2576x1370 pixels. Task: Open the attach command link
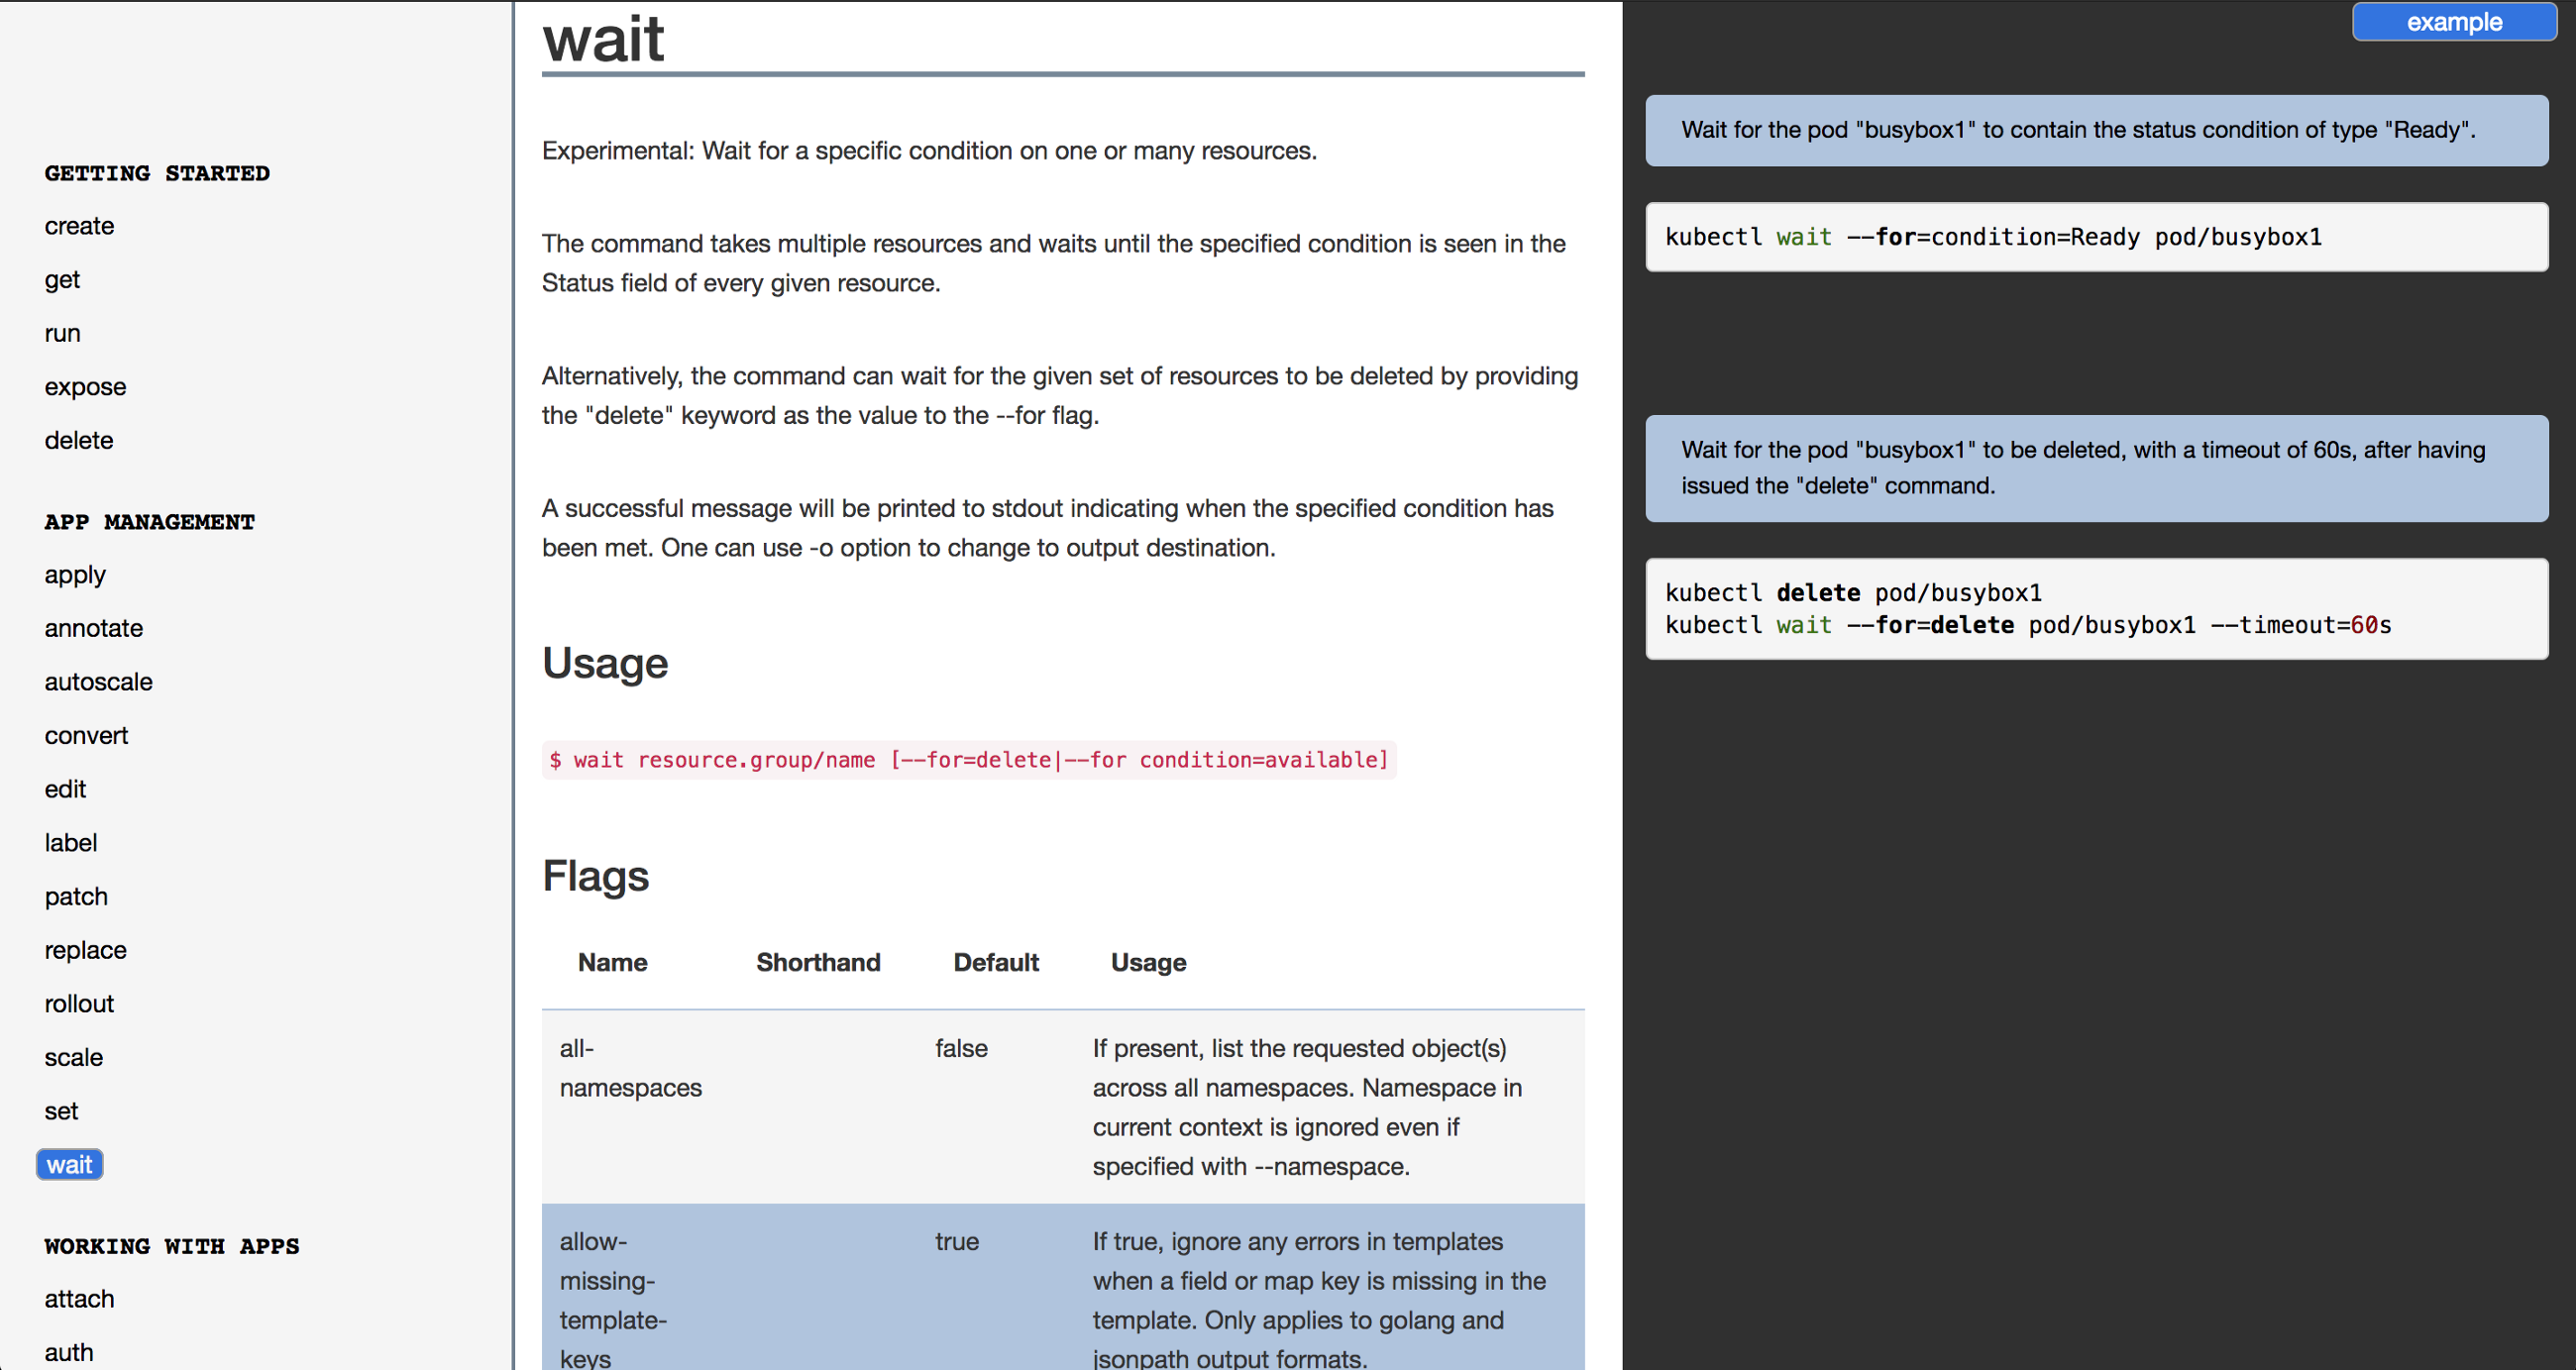coord(79,1299)
